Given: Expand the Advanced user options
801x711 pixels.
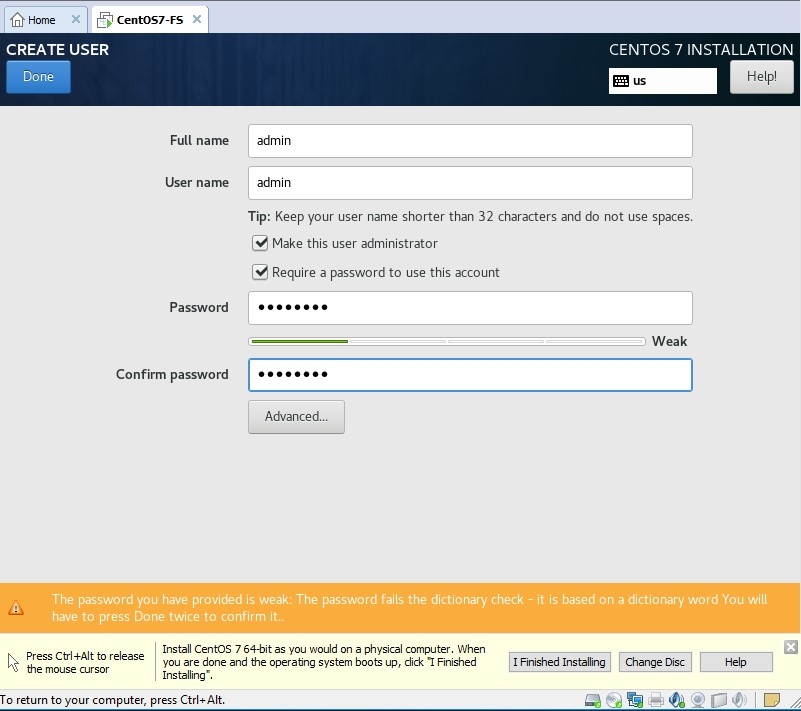Looking at the screenshot, I should pos(296,417).
